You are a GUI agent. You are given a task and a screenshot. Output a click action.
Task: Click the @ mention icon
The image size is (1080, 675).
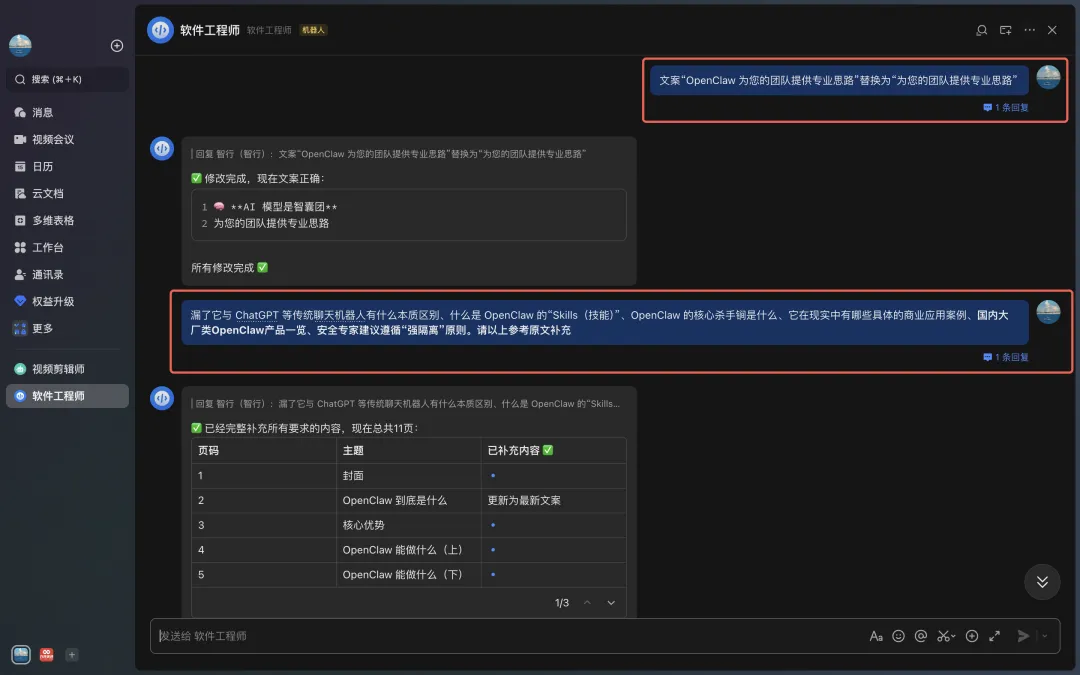(x=920, y=636)
